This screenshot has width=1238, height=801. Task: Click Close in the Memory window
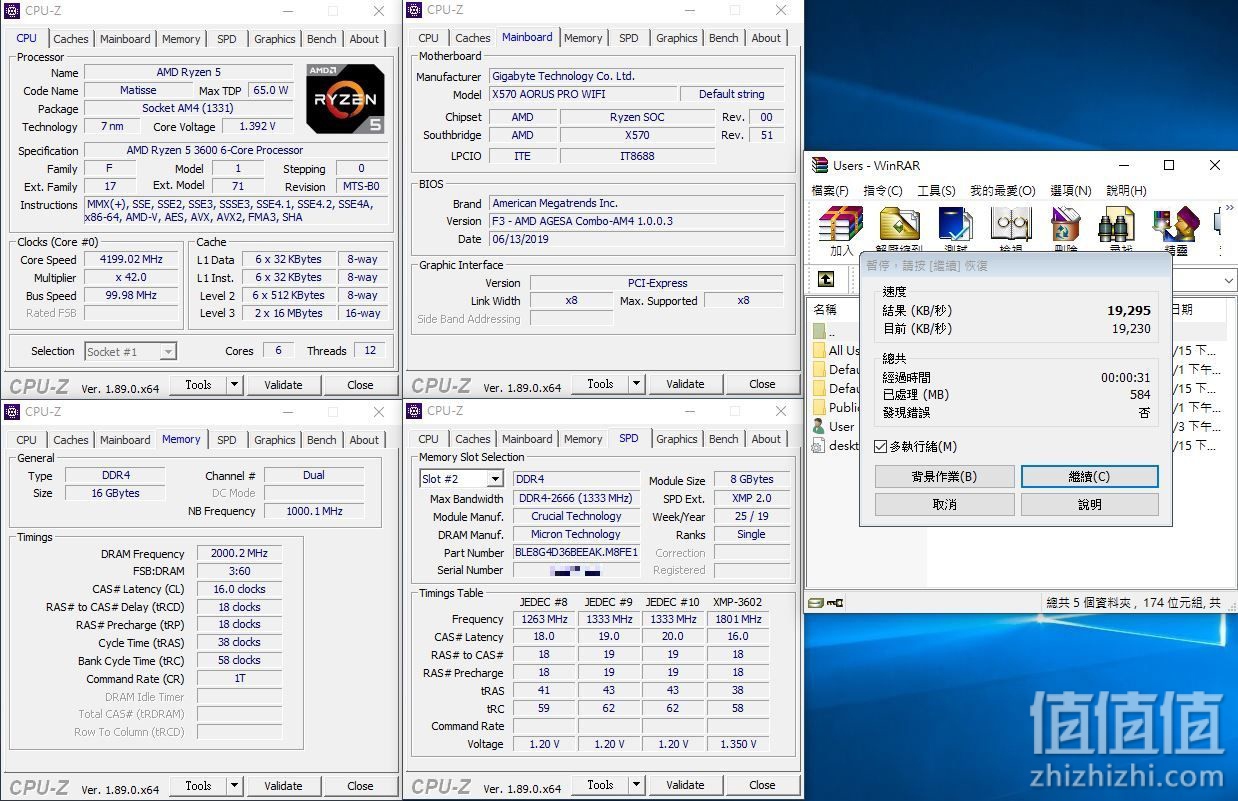pos(360,785)
